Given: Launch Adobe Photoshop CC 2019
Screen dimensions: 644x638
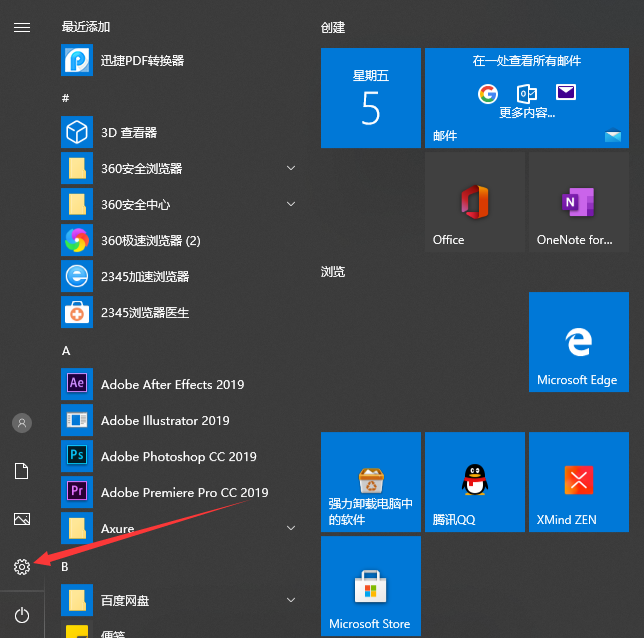Looking at the screenshot, I should [178, 457].
